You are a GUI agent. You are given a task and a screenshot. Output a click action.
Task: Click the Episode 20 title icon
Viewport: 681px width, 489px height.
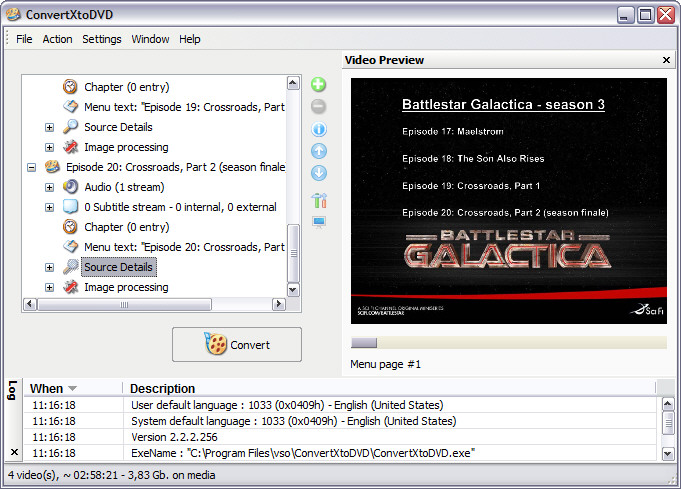coord(52,167)
